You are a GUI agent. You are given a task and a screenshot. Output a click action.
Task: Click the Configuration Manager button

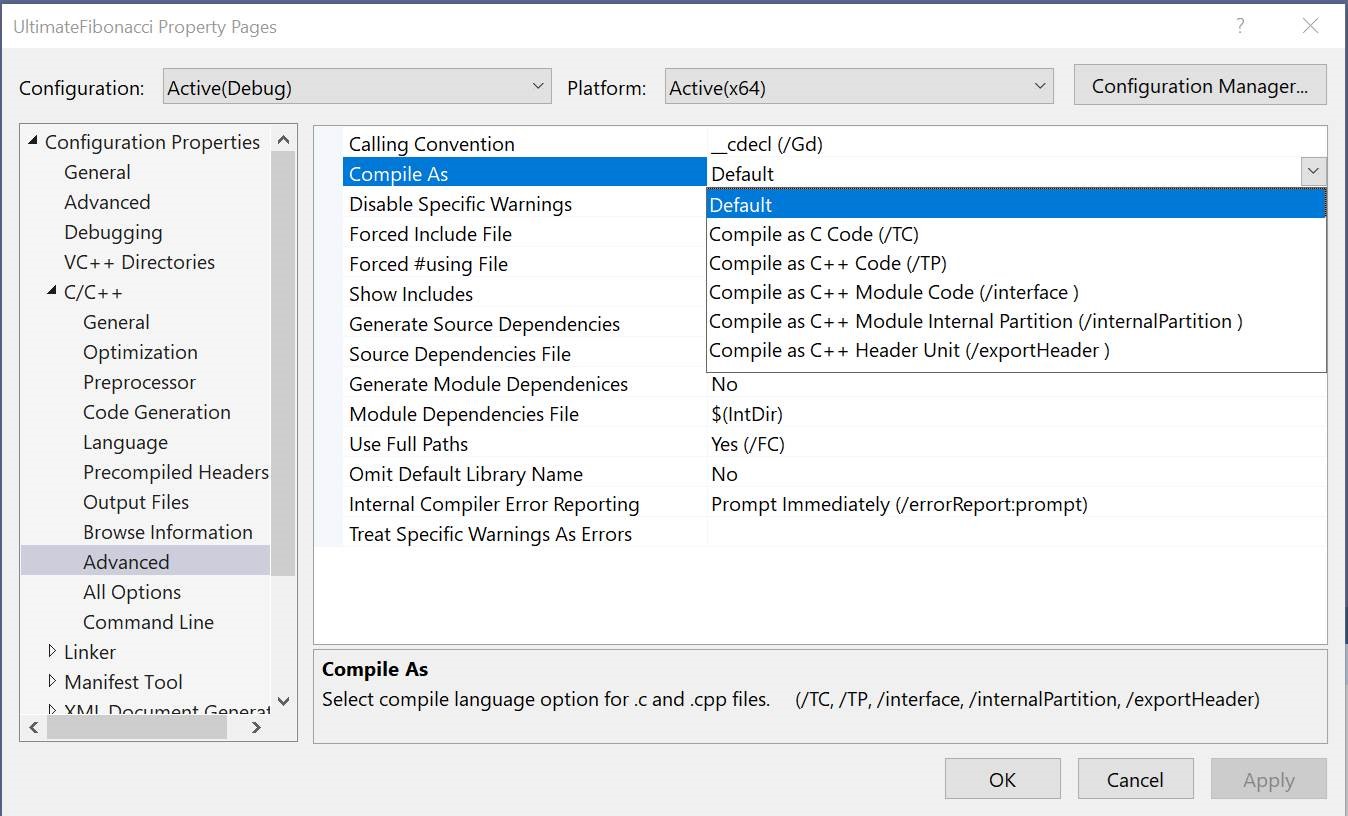point(1199,85)
